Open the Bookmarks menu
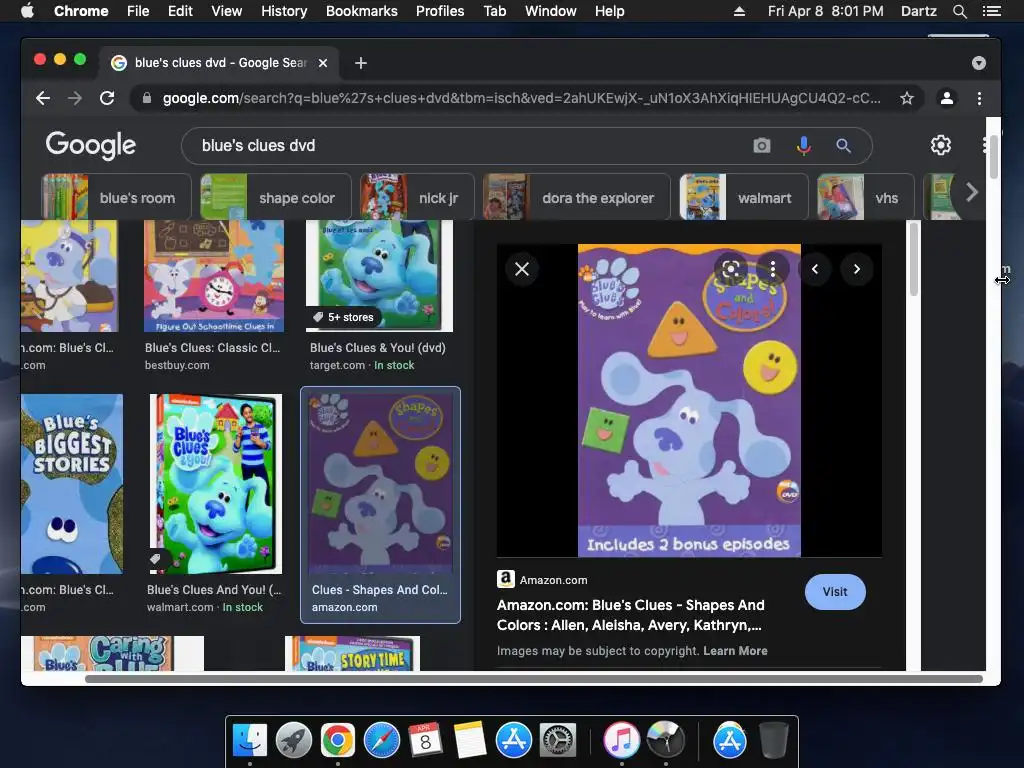Viewport: 1024px width, 768px height. pos(362,11)
